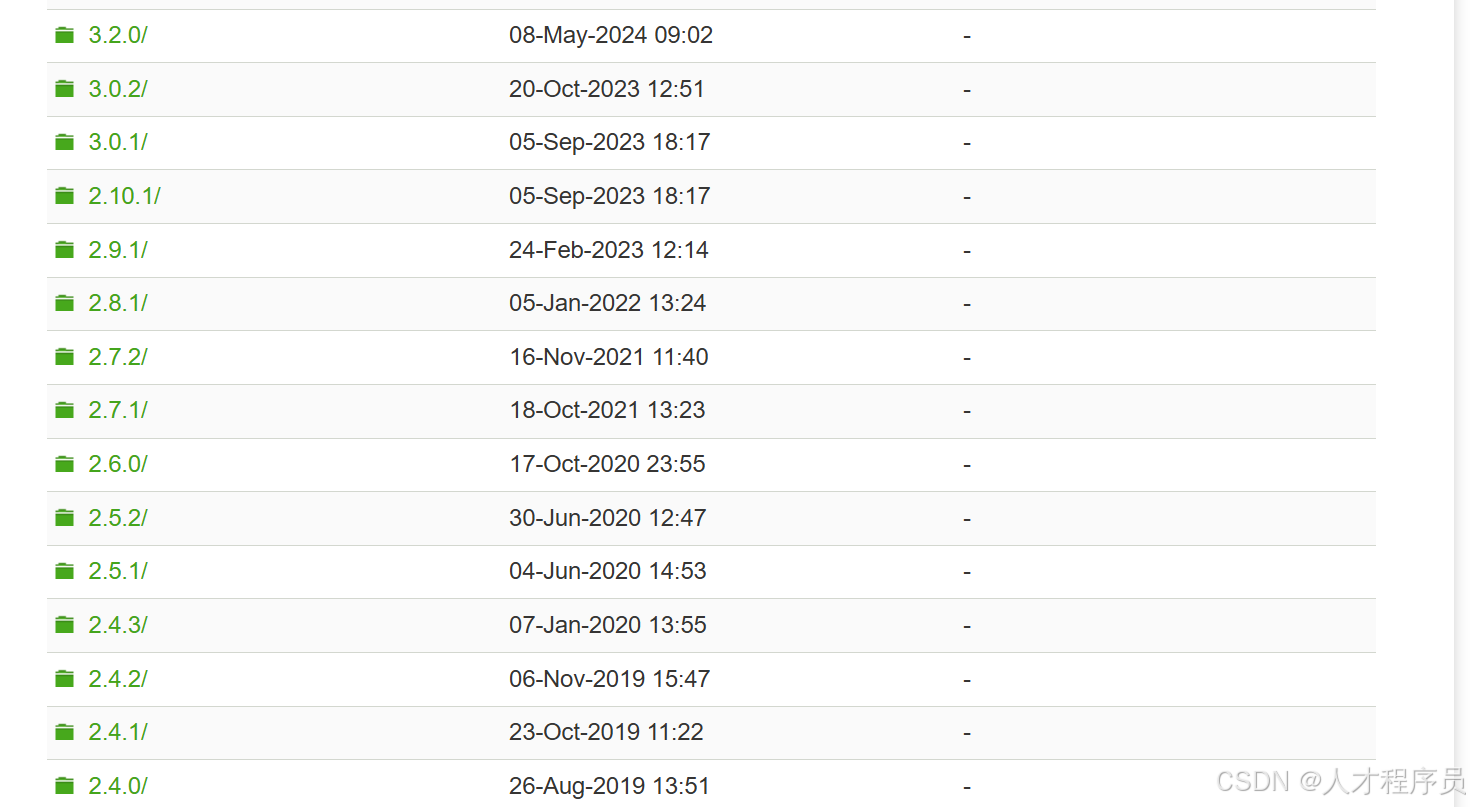Image resolution: width=1470 pixels, height=807 pixels.
Task: Click the folder icon next to 2.5.1/
Action: point(65,571)
